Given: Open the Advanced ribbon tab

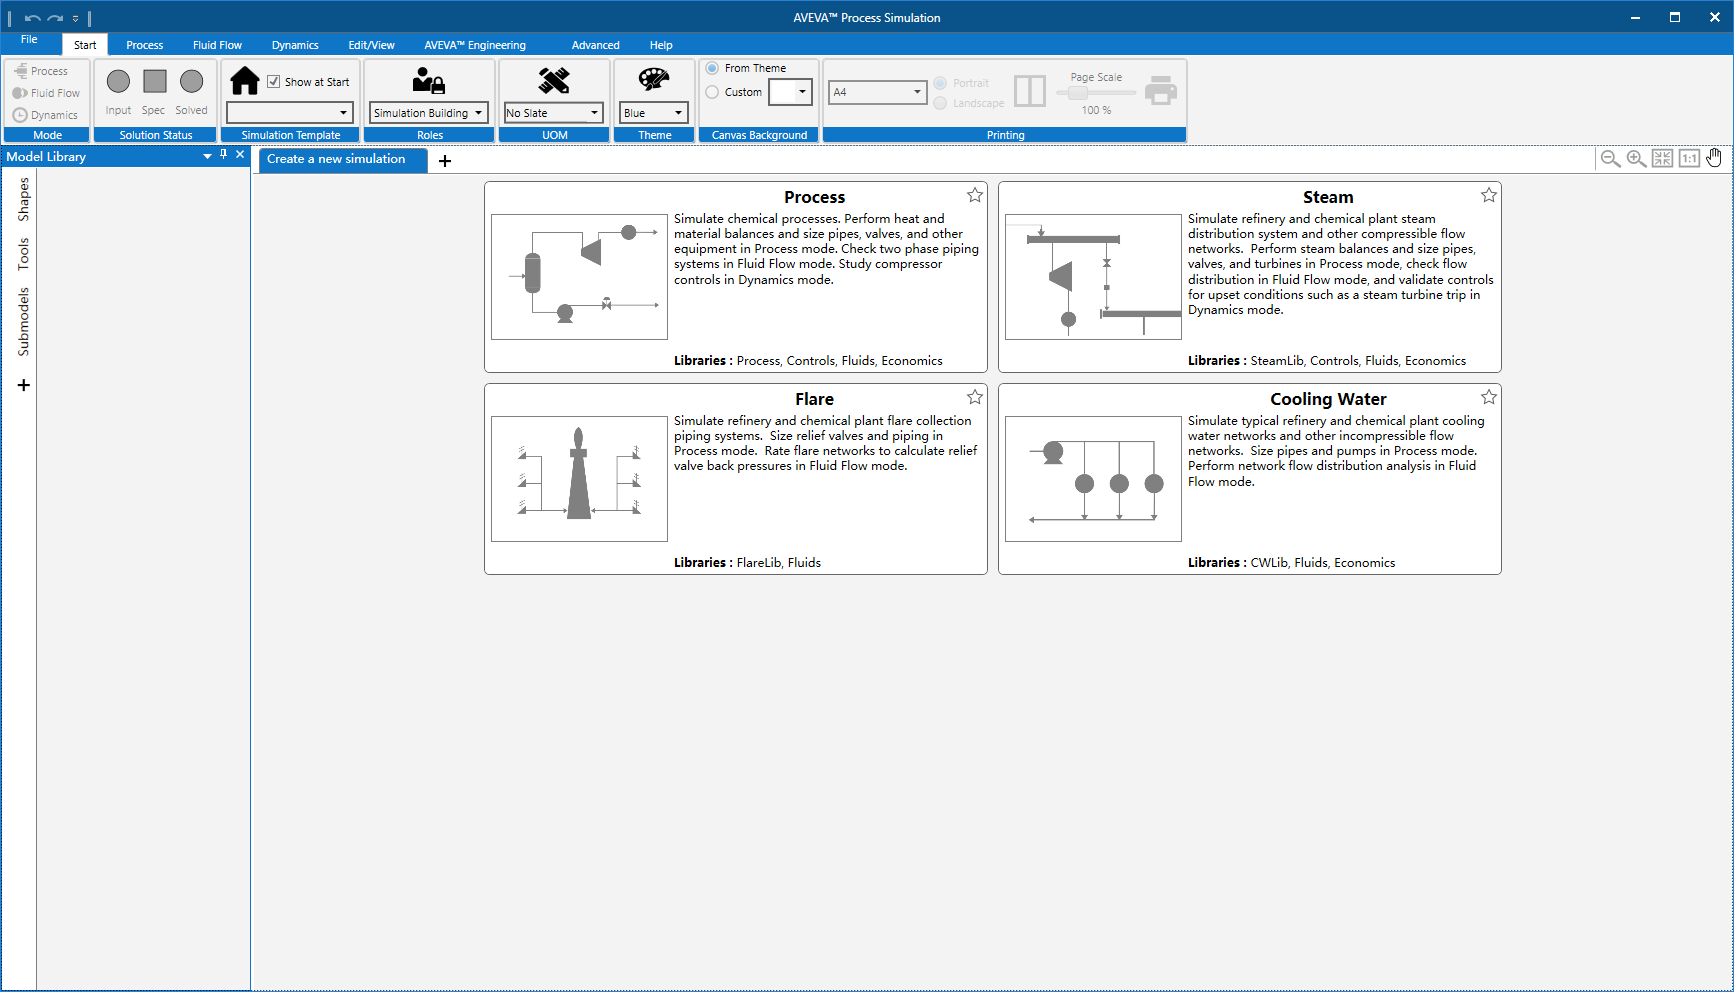Looking at the screenshot, I should tap(596, 45).
